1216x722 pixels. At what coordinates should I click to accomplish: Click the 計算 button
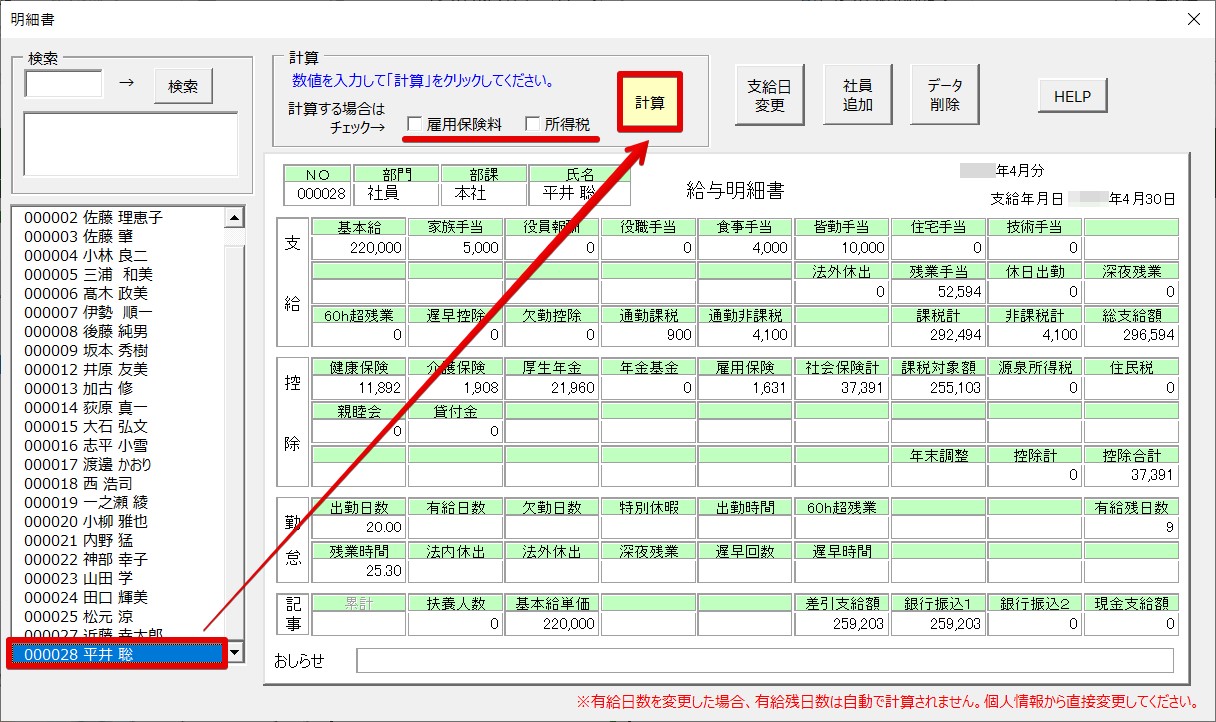[650, 102]
